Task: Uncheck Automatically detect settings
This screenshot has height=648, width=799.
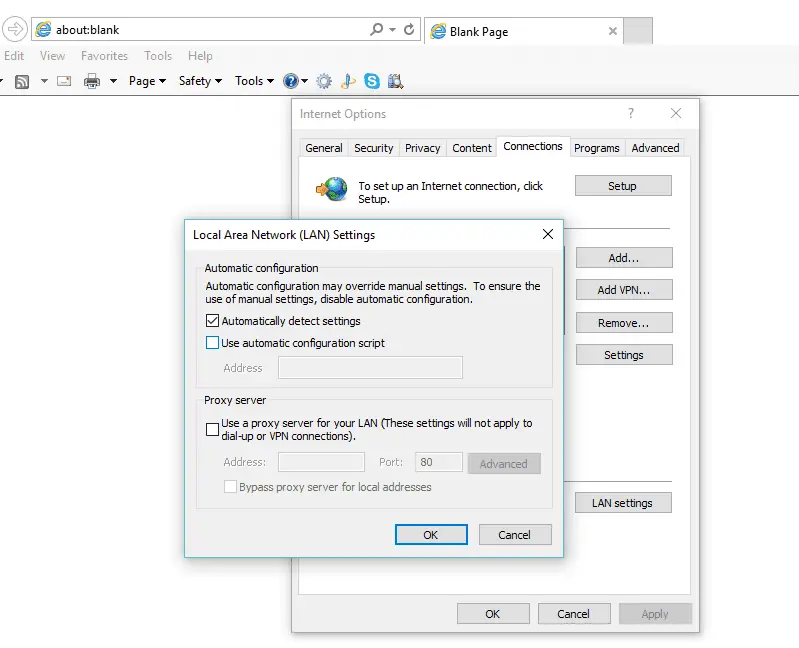Action: click(x=212, y=321)
